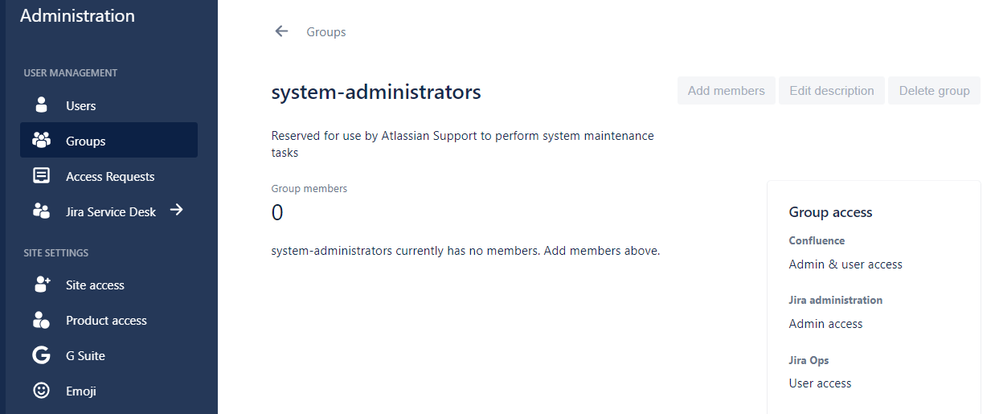
Task: Click the Product access icon
Action: pos(41,320)
